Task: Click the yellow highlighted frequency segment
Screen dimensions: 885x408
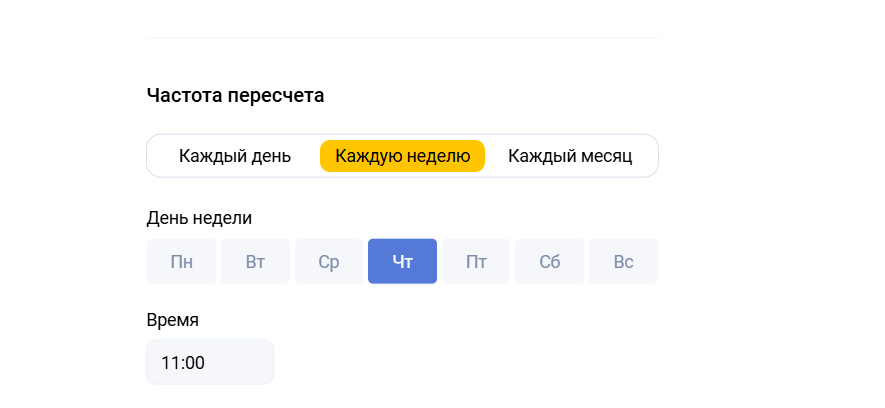Action: pos(402,156)
